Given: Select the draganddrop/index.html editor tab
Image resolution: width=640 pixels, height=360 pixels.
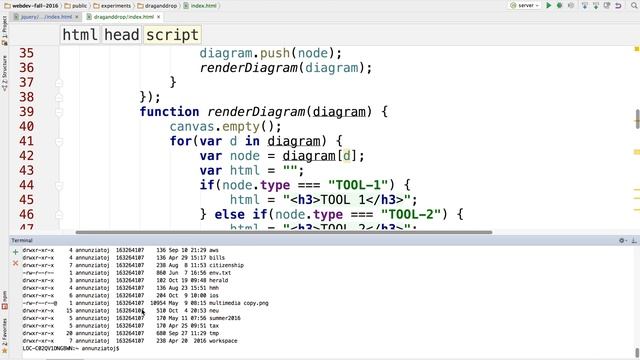Looking at the screenshot, I should point(123,17).
